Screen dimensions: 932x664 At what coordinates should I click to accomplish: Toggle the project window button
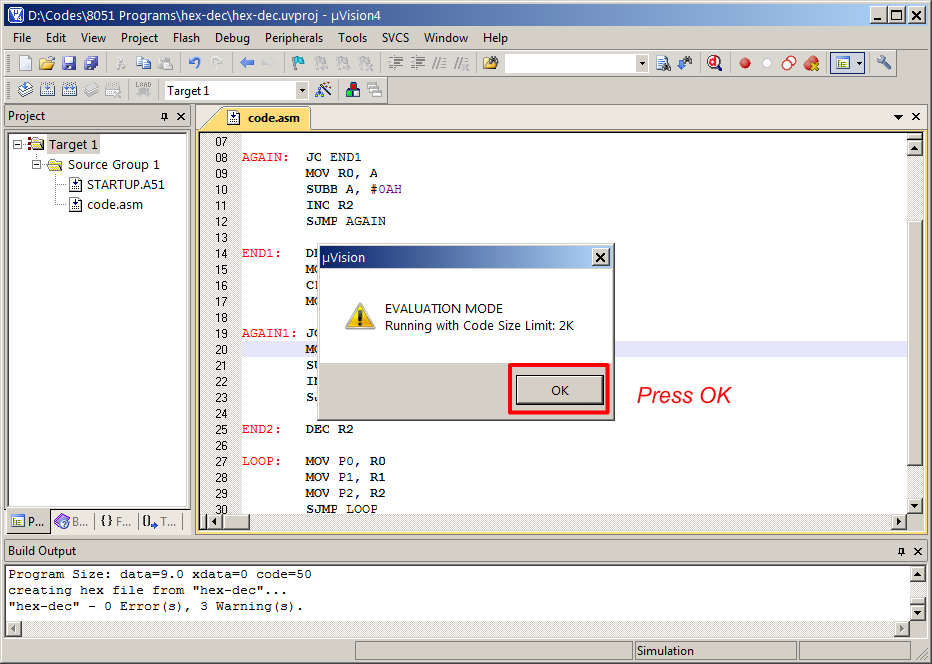(x=843, y=63)
